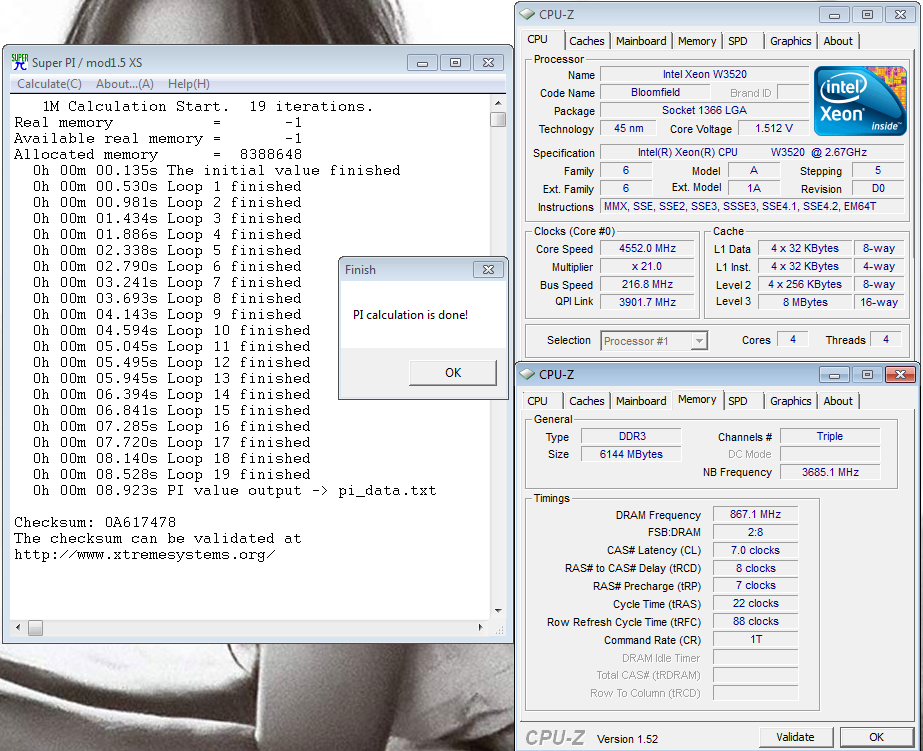The height and width of the screenshot is (751, 923).
Task: Click the Cycle Time (tRAS) value 22 clocks
Action: point(755,603)
